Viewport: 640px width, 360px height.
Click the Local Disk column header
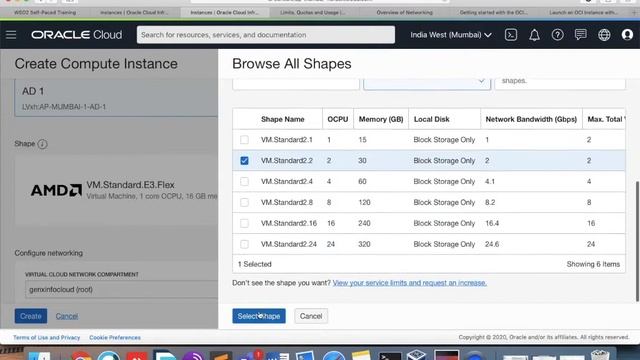click(x=431, y=119)
